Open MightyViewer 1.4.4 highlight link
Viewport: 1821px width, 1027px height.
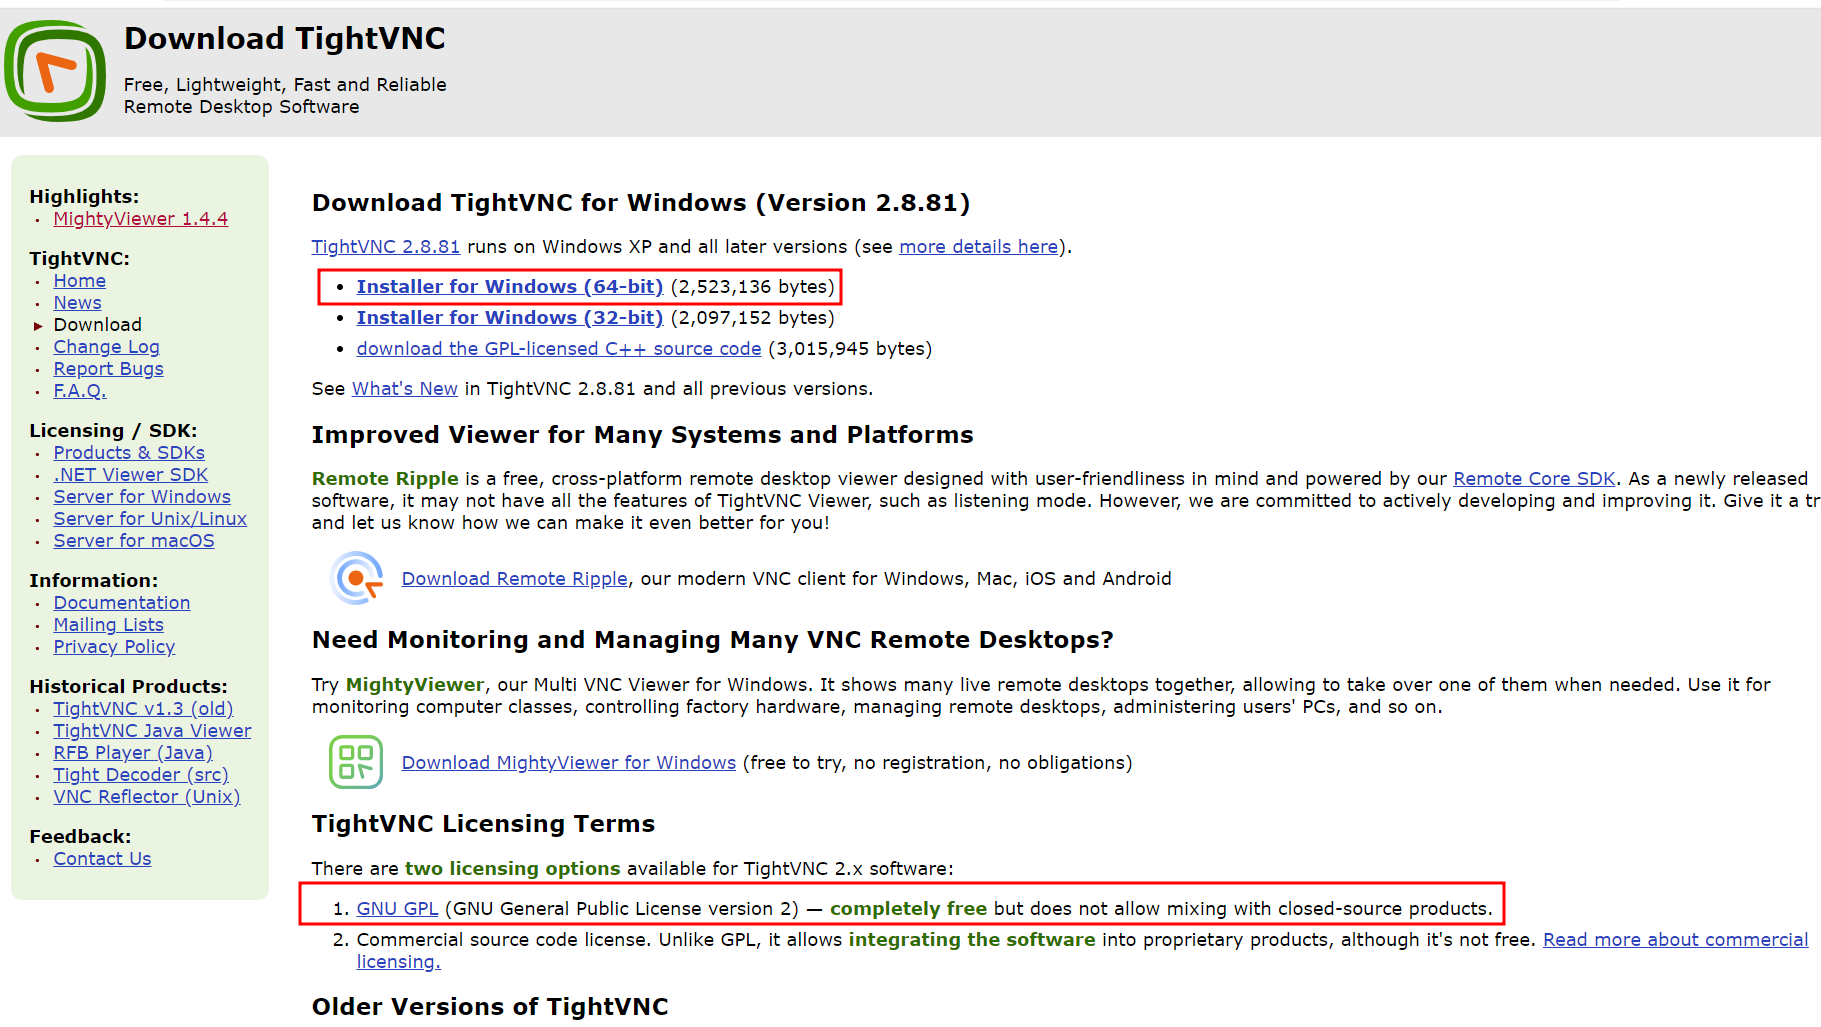point(141,219)
